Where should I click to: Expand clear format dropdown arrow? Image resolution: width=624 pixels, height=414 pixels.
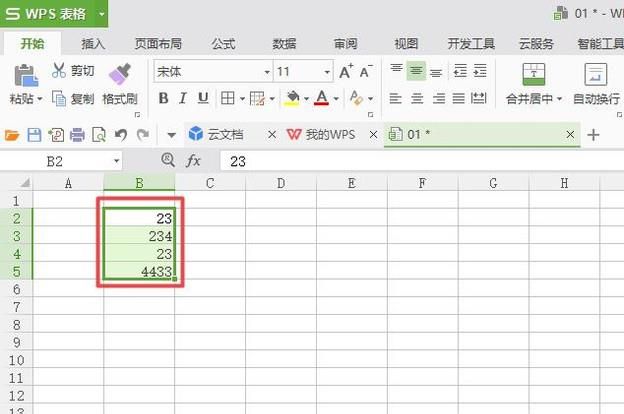[370, 98]
